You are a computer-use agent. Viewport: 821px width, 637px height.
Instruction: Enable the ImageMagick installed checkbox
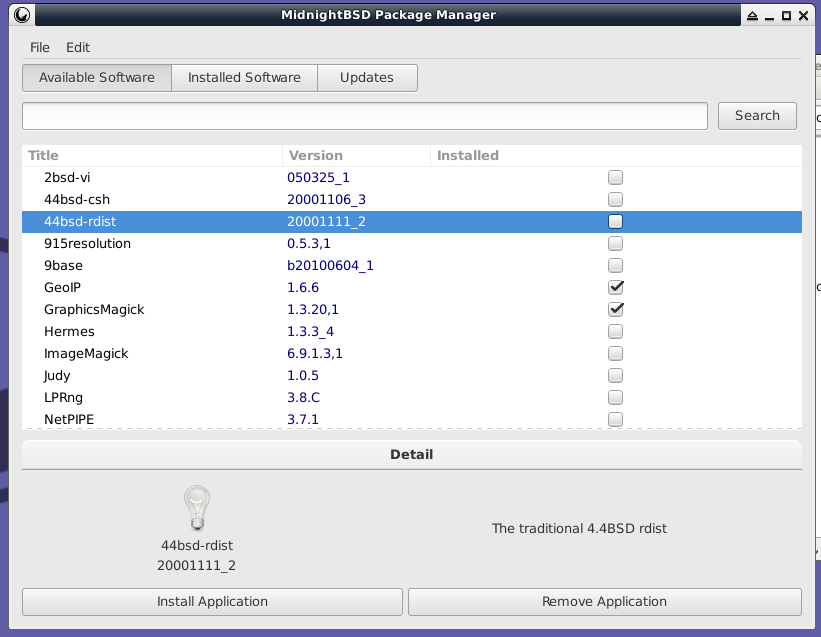tap(616, 353)
